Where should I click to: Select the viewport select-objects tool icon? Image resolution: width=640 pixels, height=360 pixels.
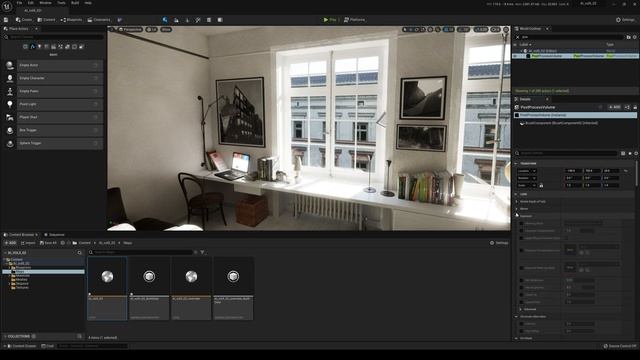point(405,29)
